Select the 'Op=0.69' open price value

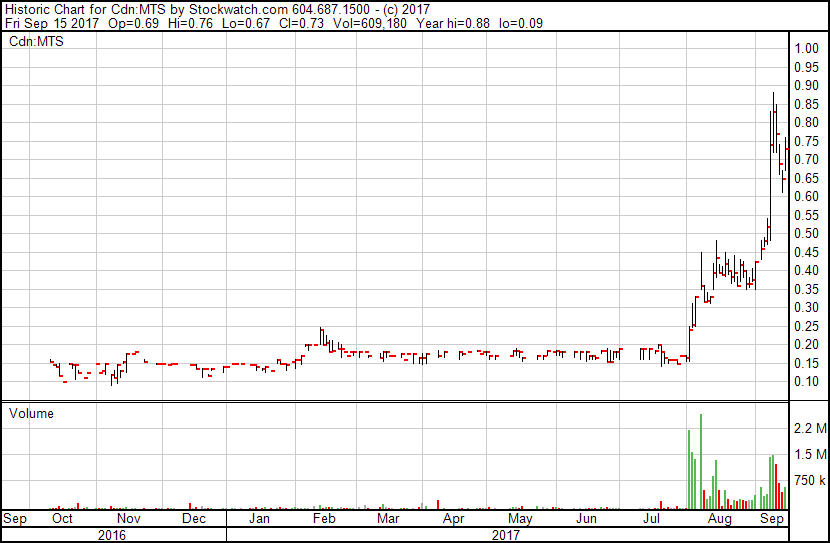click(133, 23)
